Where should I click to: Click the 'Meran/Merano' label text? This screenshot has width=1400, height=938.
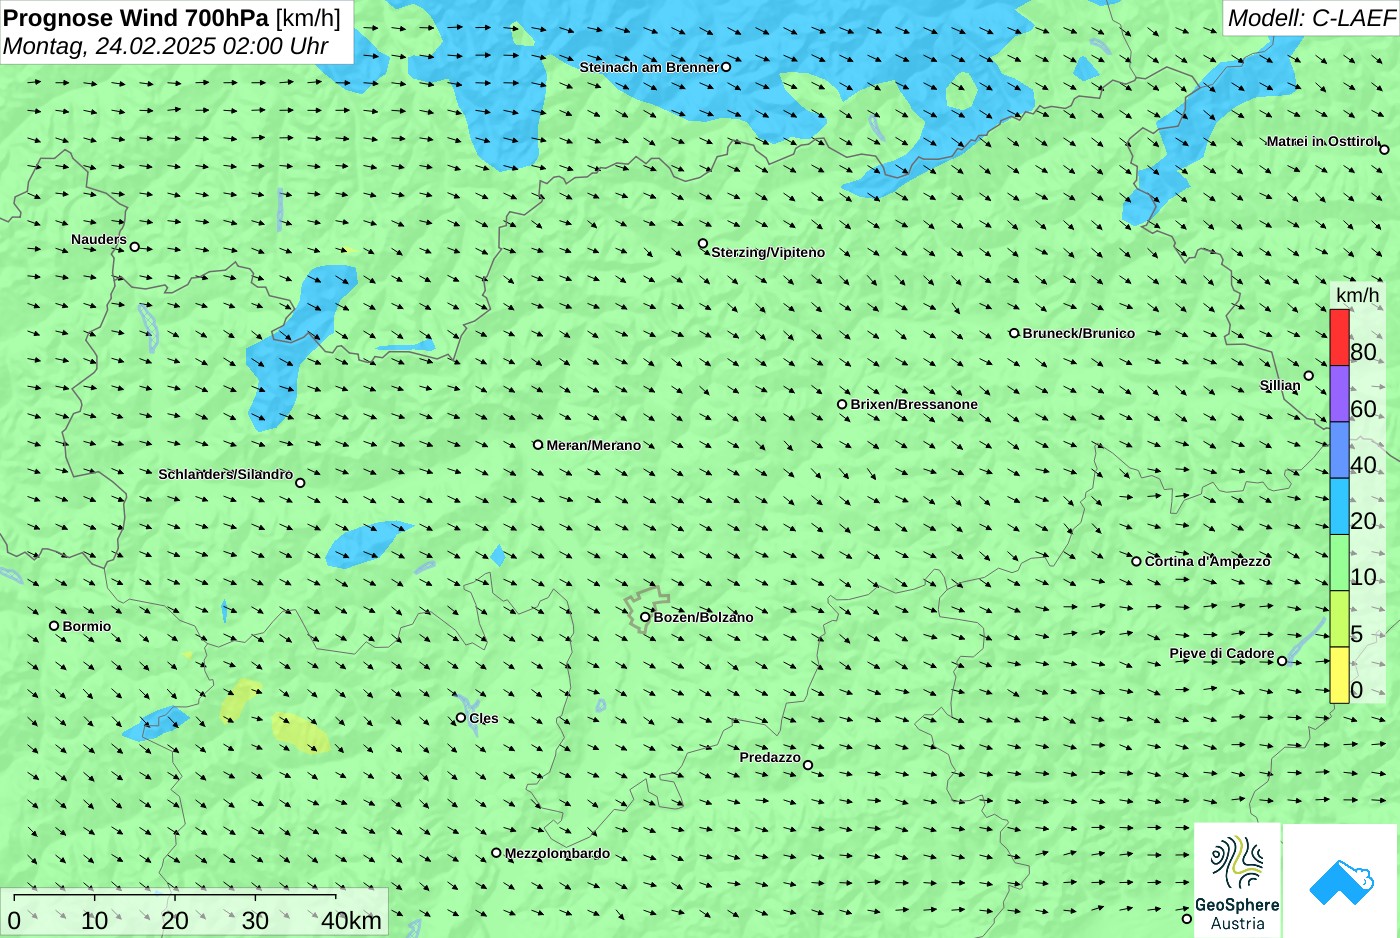(594, 445)
